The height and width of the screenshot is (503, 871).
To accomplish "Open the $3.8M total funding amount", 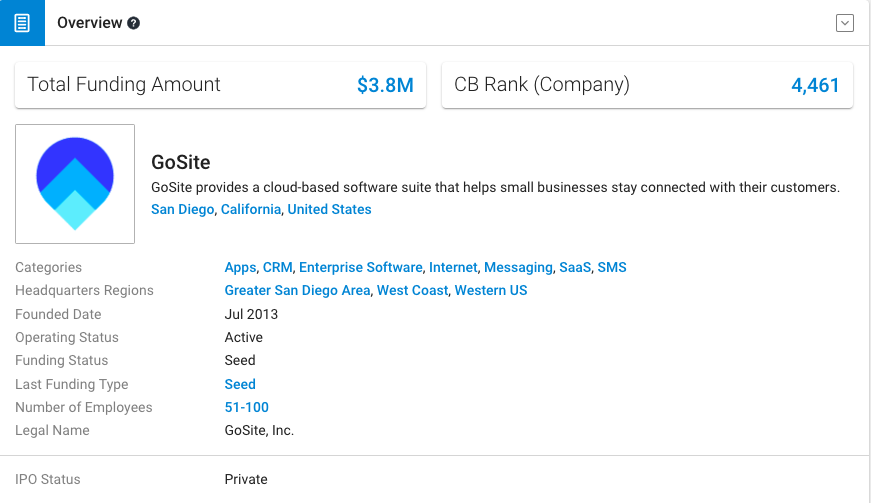I will (x=385, y=85).
